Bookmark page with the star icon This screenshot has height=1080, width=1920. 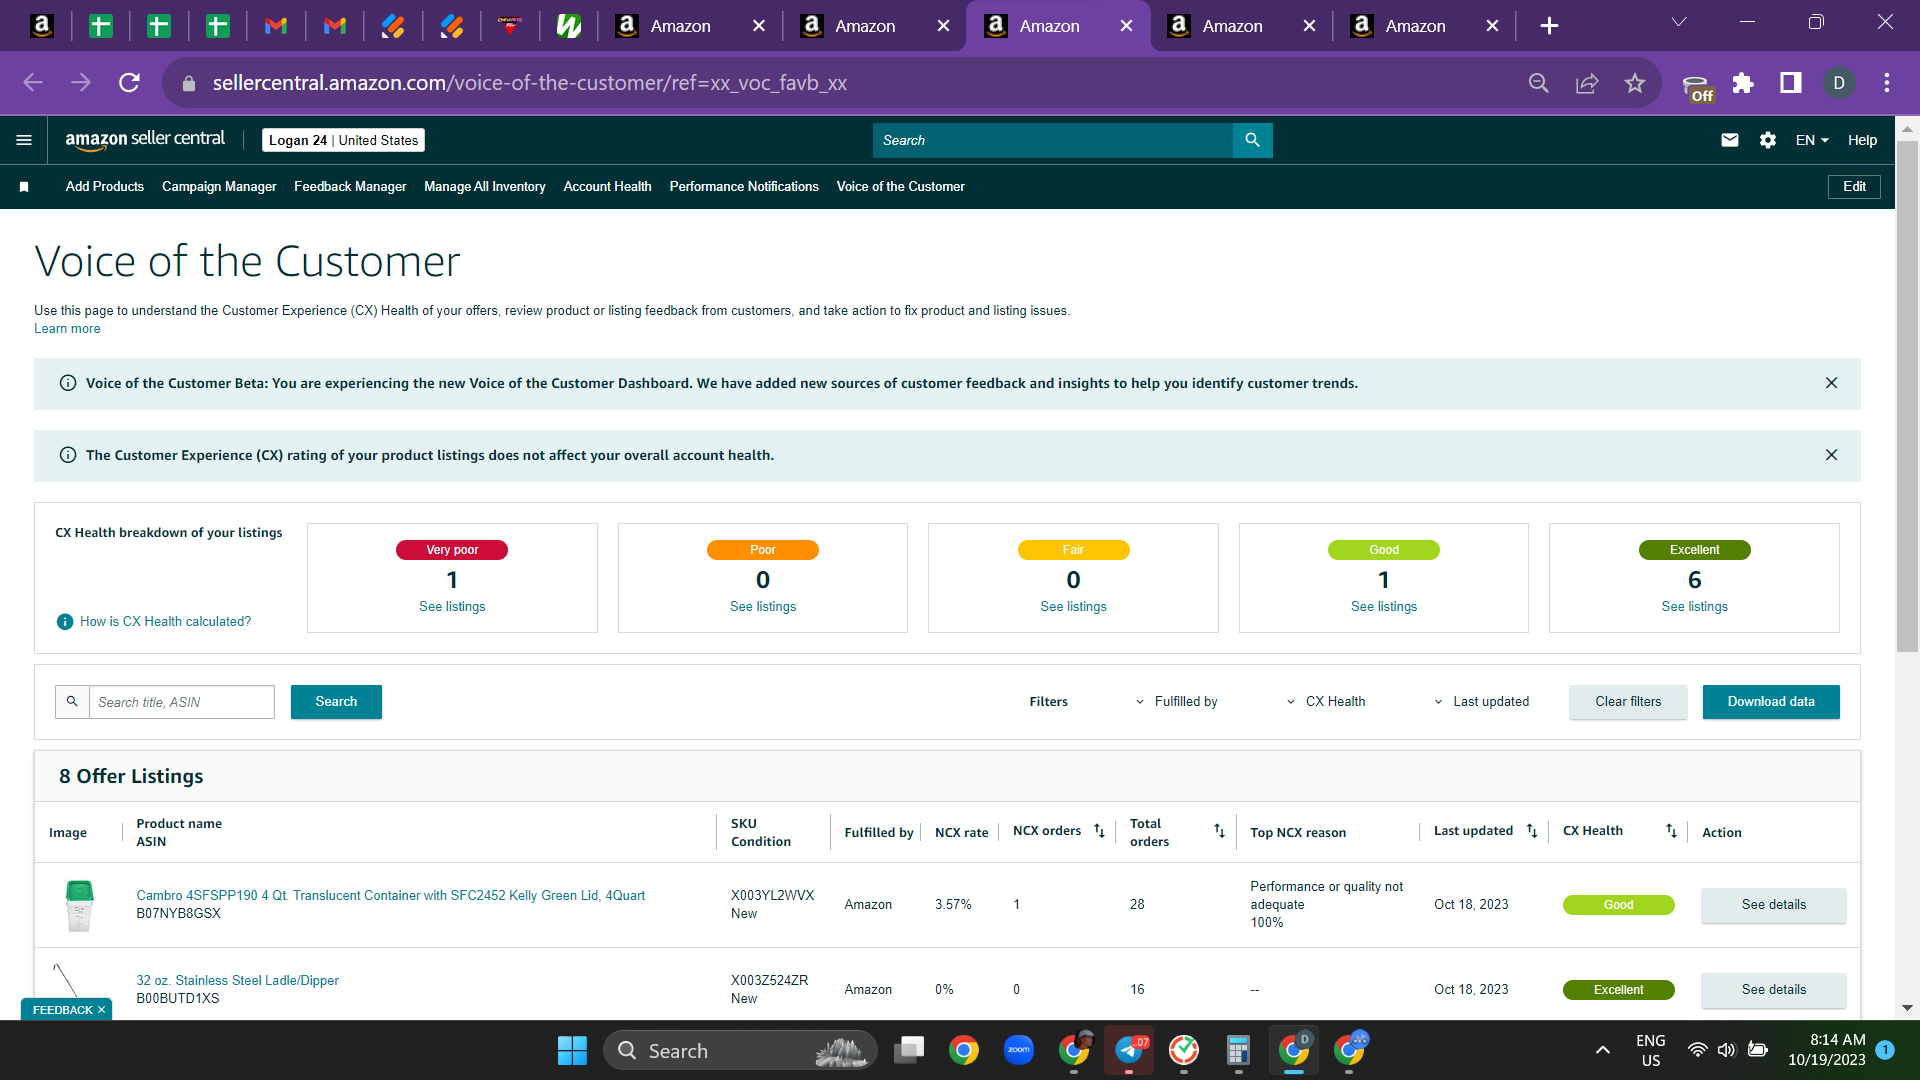1635,83
